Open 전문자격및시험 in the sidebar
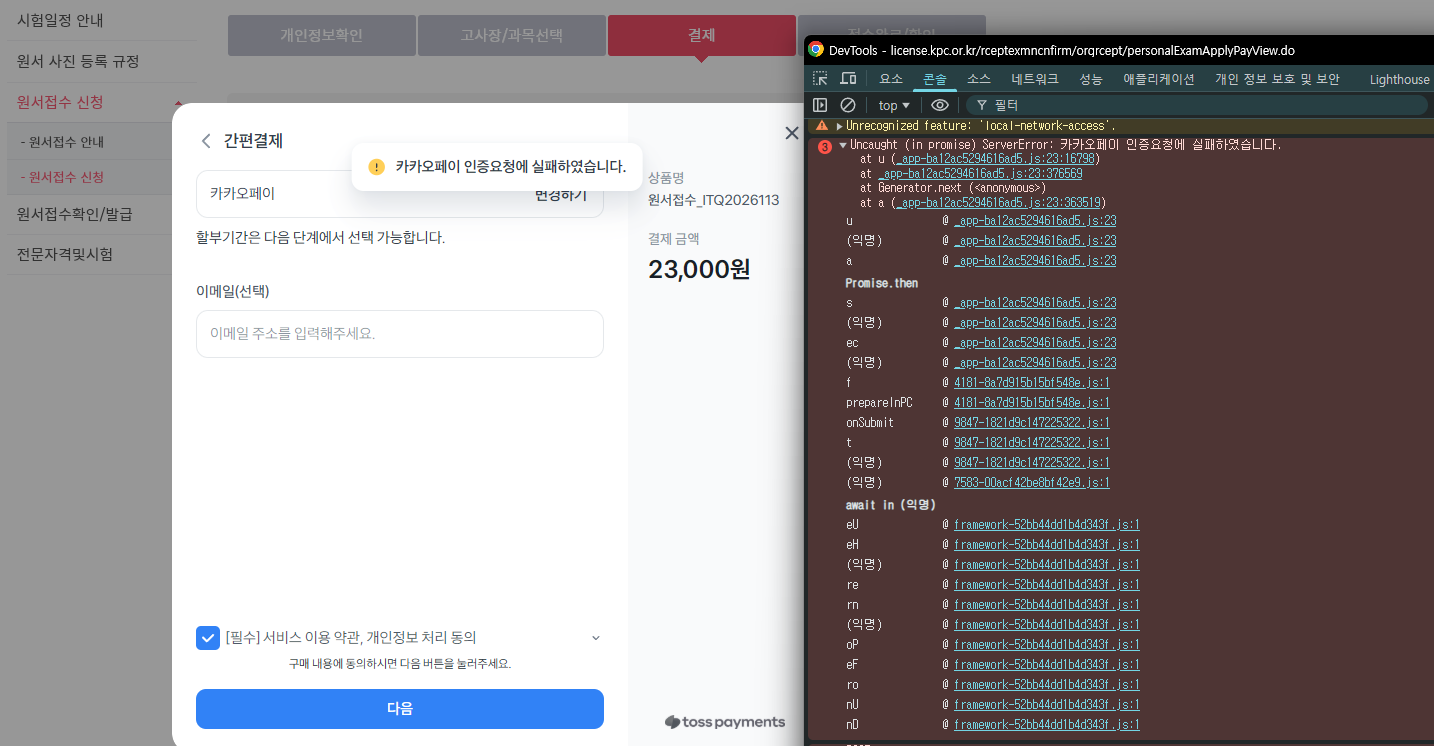The image size is (1434, 746). pos(65,254)
